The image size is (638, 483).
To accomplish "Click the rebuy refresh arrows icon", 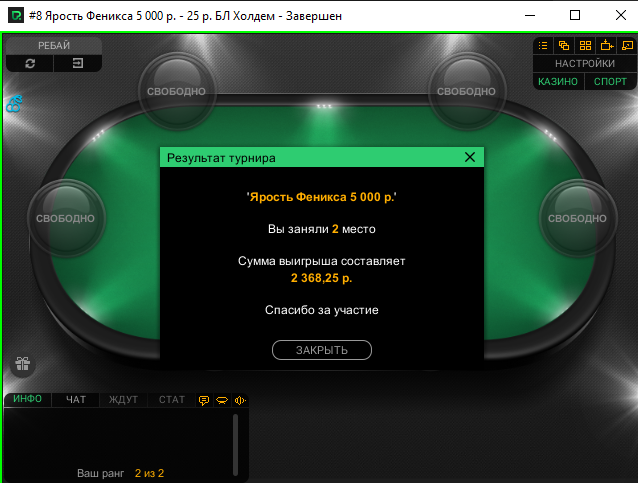I will (x=30, y=63).
